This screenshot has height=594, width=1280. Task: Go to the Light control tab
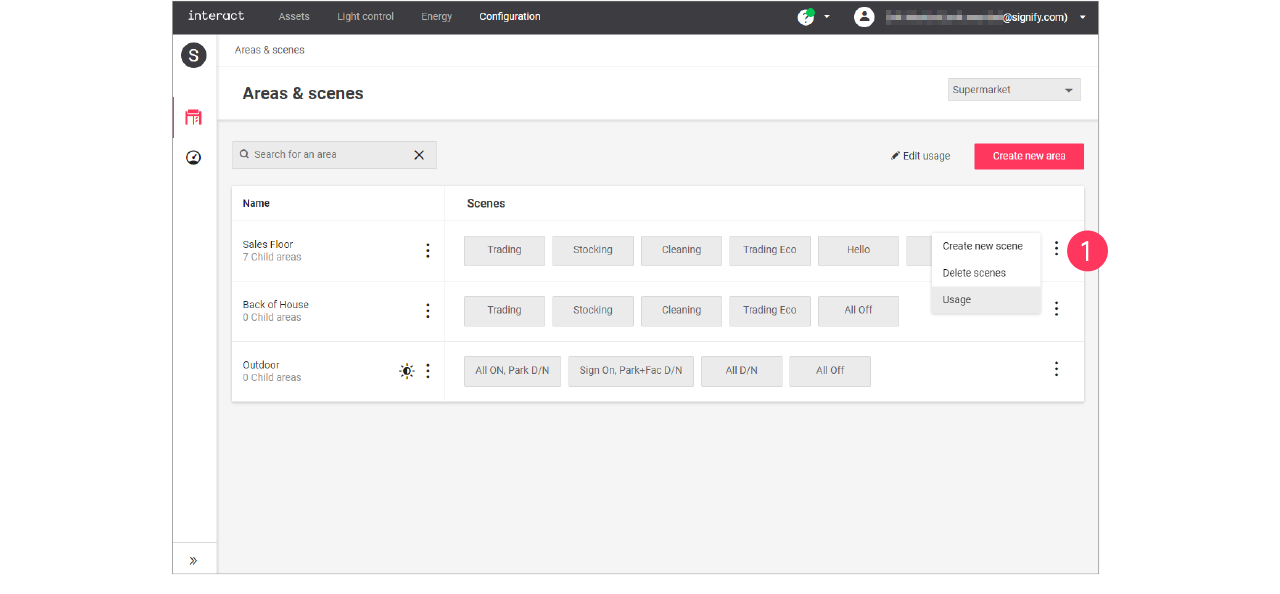(365, 17)
